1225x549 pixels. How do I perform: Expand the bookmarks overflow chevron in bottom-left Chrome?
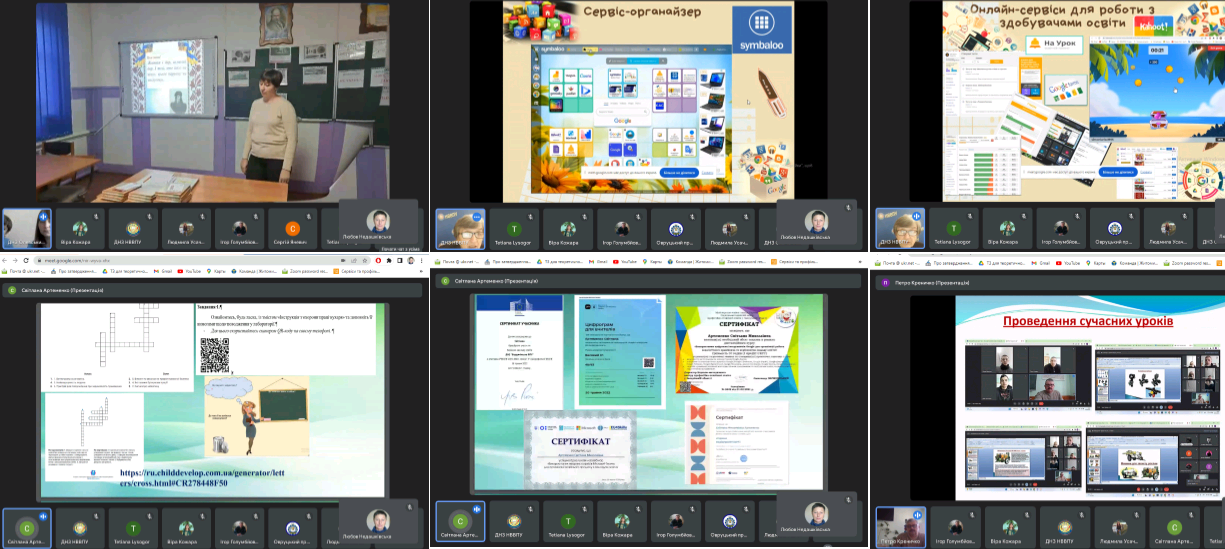tap(423, 271)
